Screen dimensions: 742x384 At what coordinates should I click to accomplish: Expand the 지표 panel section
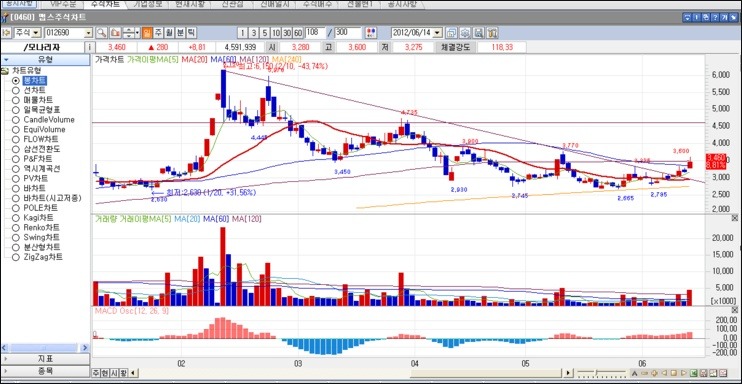[45, 359]
